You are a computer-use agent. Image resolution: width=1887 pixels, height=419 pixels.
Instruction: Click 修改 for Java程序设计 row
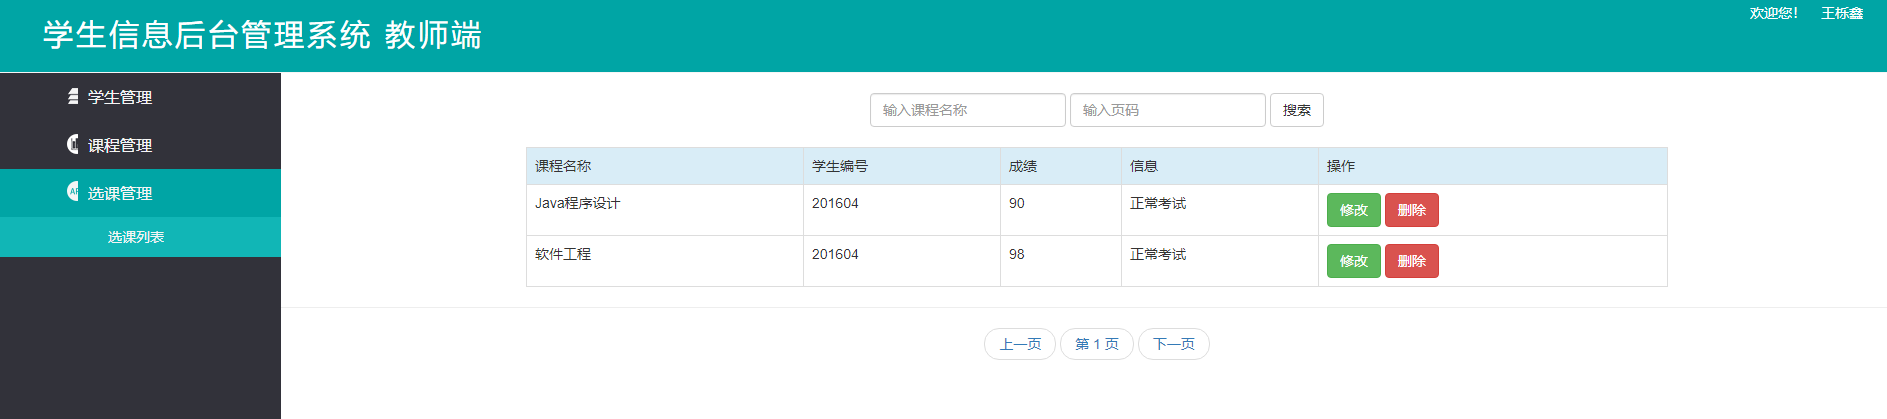click(1354, 210)
